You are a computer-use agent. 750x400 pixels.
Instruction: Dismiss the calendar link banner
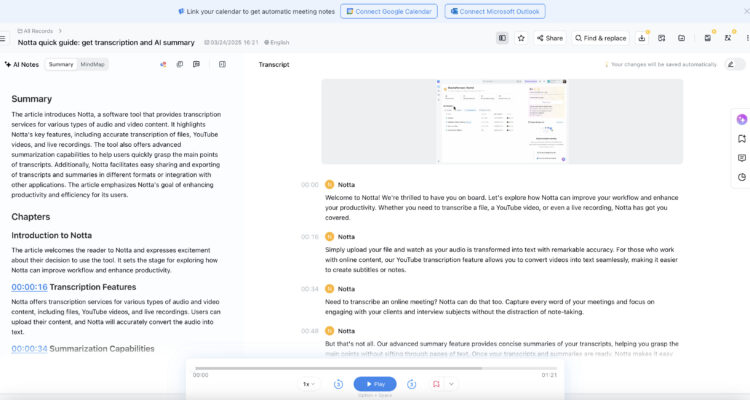(x=747, y=11)
